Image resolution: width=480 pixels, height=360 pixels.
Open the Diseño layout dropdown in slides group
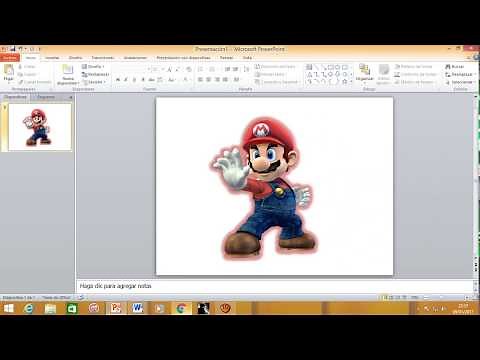pyautogui.click(x=93, y=67)
